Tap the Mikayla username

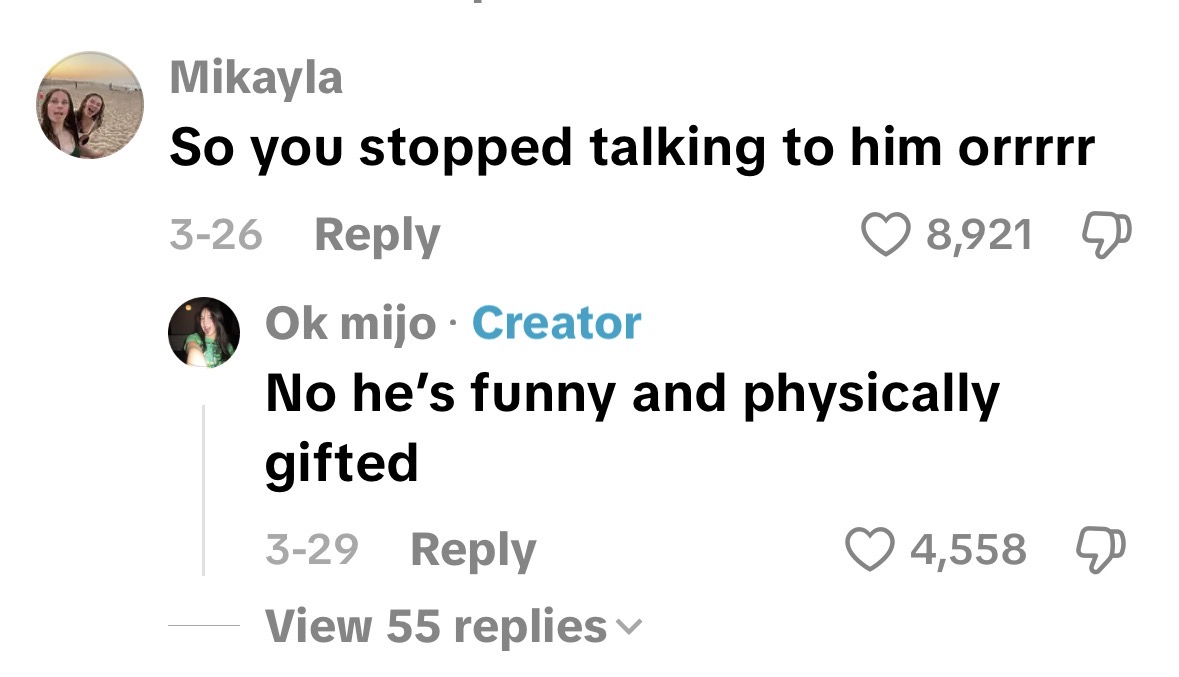[256, 77]
